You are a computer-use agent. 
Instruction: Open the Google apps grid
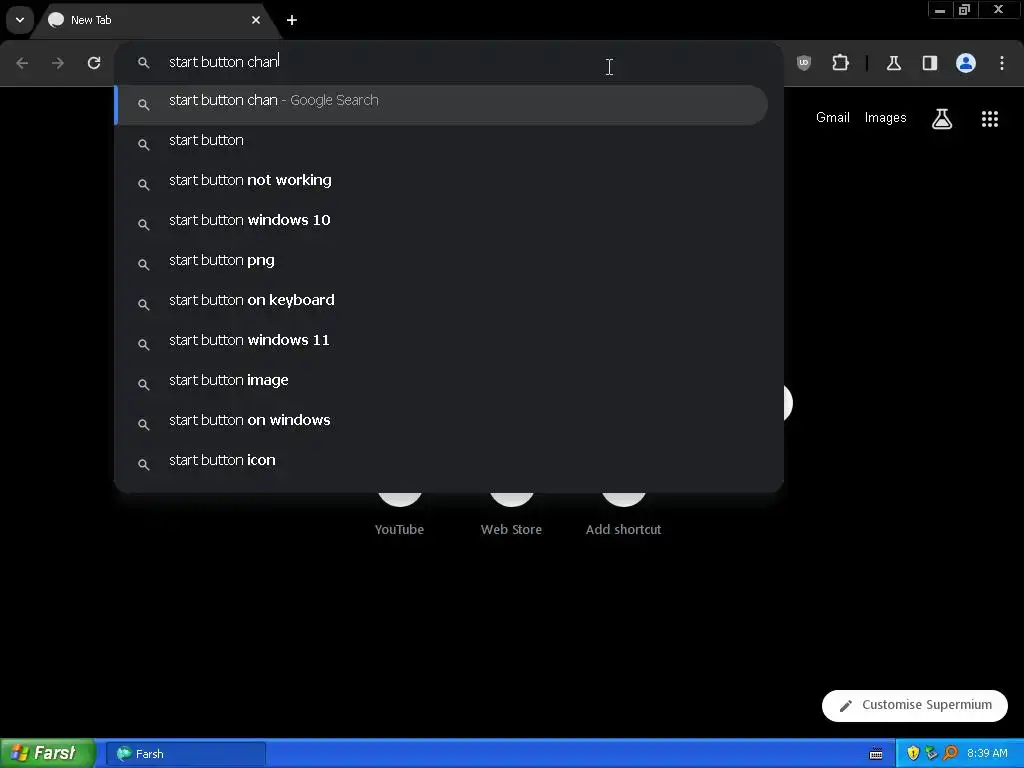pos(990,118)
